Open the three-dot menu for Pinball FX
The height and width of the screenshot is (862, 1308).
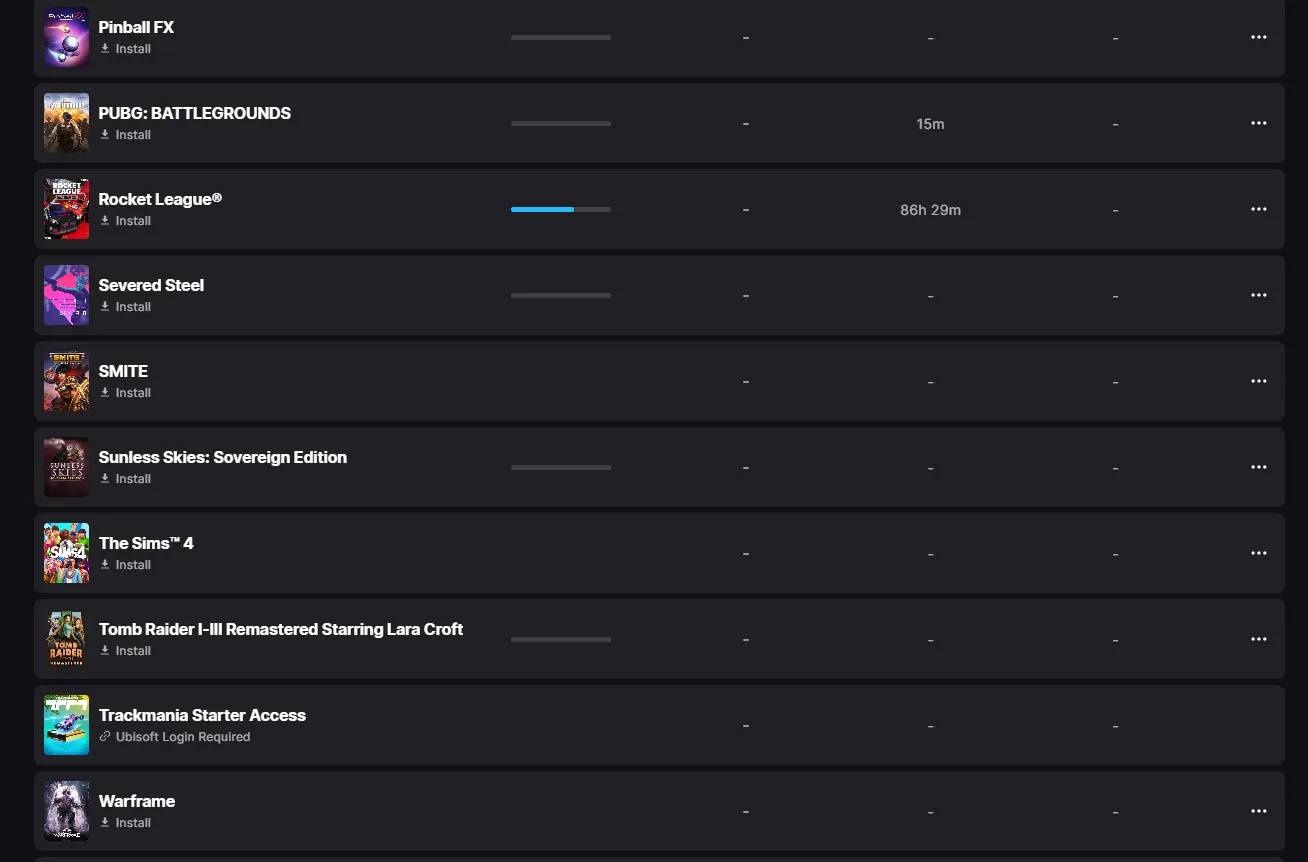(1259, 37)
